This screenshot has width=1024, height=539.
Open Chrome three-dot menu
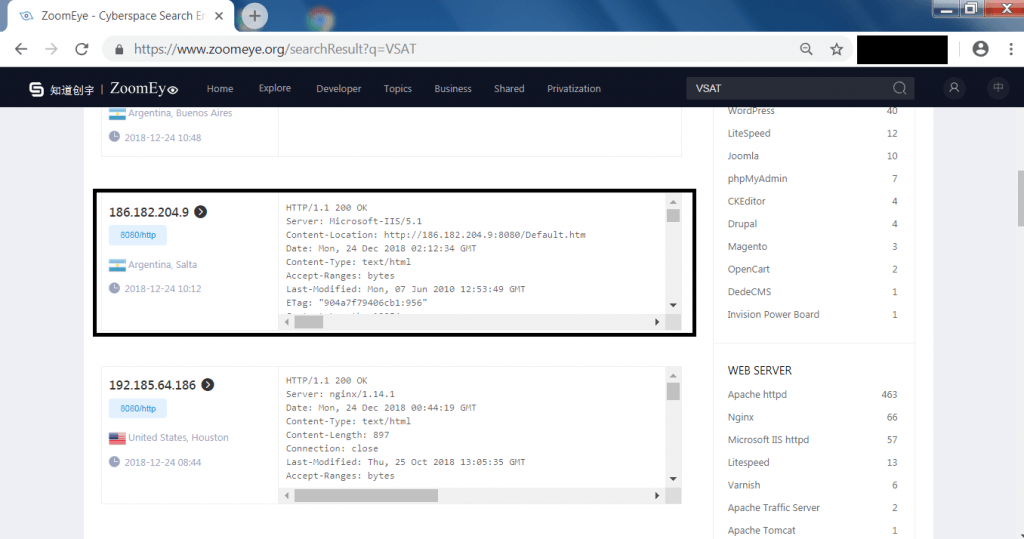click(x=1010, y=49)
